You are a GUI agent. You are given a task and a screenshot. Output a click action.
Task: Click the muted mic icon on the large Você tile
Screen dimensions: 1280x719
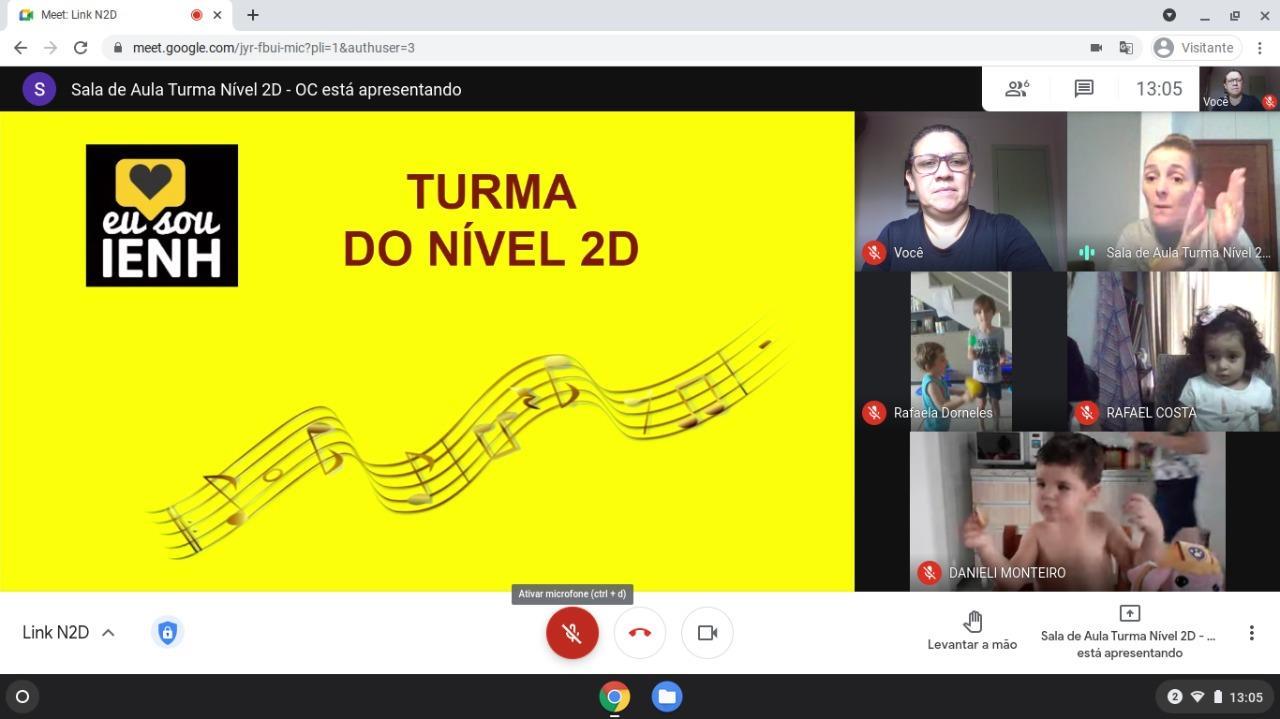click(x=874, y=252)
